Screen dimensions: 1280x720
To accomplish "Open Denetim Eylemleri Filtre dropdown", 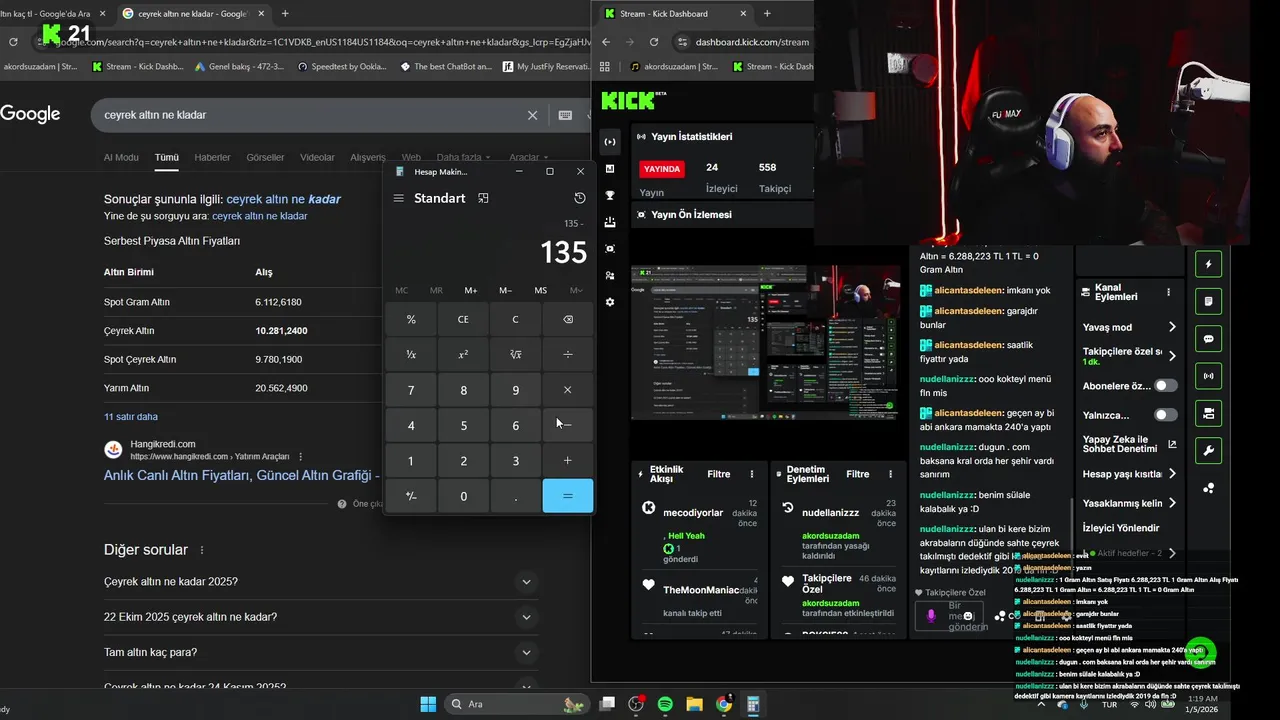I will (857, 474).
